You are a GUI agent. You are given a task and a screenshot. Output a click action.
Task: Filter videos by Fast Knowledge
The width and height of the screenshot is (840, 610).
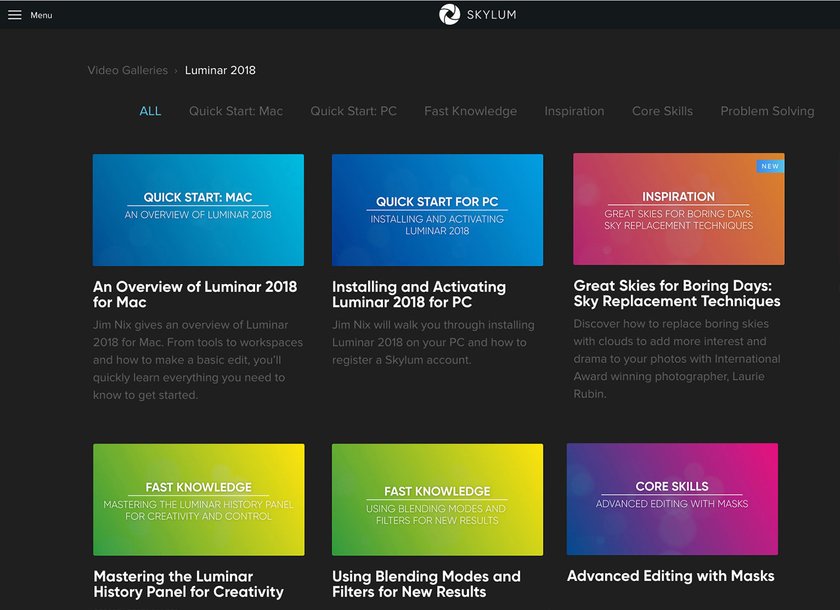tap(470, 111)
